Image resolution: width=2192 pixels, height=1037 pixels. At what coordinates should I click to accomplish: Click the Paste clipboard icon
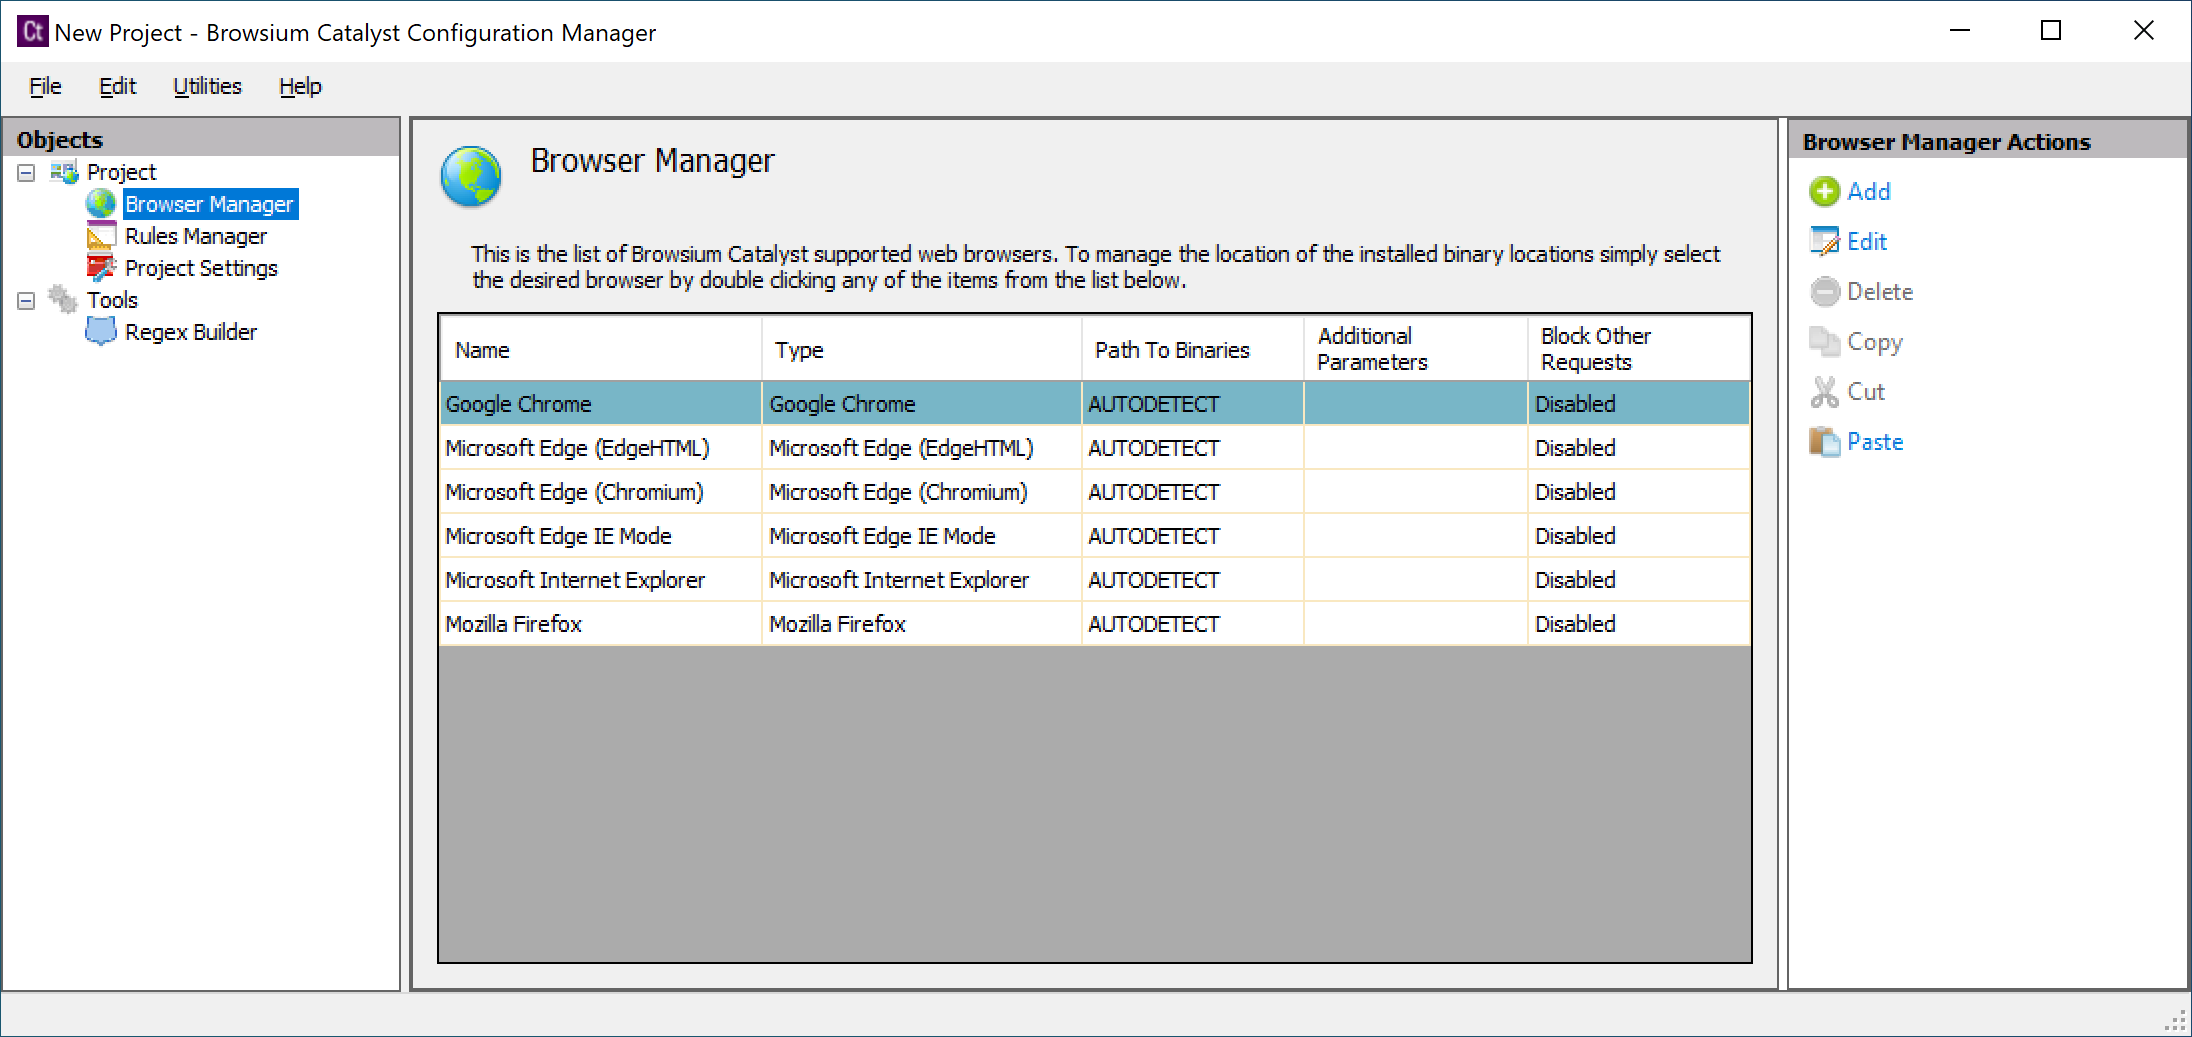pyautogui.click(x=1825, y=441)
